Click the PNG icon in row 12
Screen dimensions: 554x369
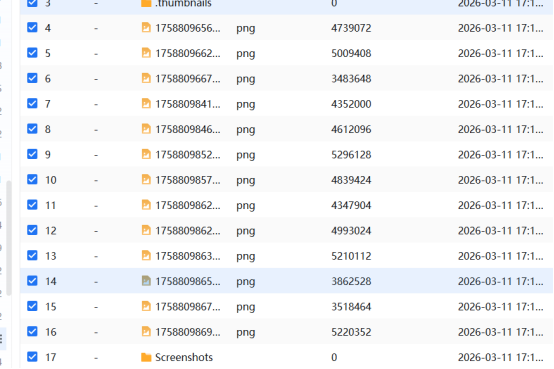146,230
